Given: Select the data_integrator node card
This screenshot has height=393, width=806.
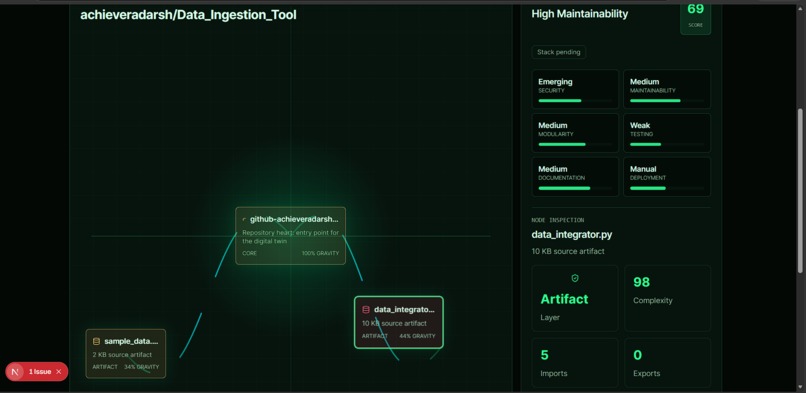Looking at the screenshot, I should 399,322.
